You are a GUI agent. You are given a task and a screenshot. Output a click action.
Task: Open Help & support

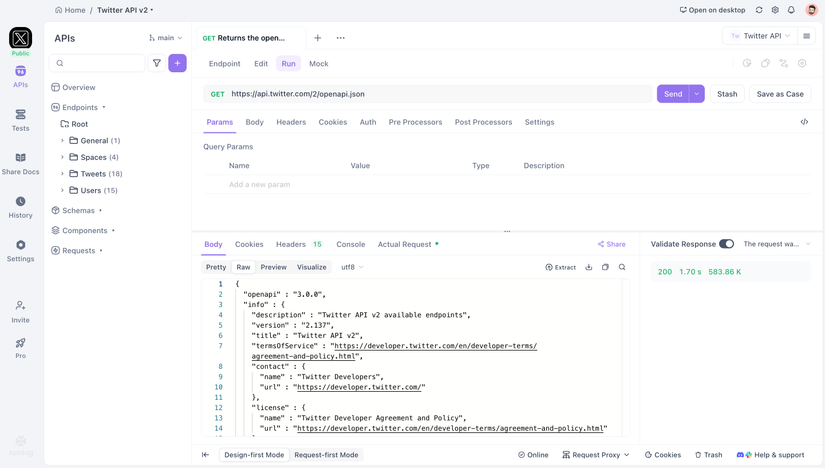[770, 455]
